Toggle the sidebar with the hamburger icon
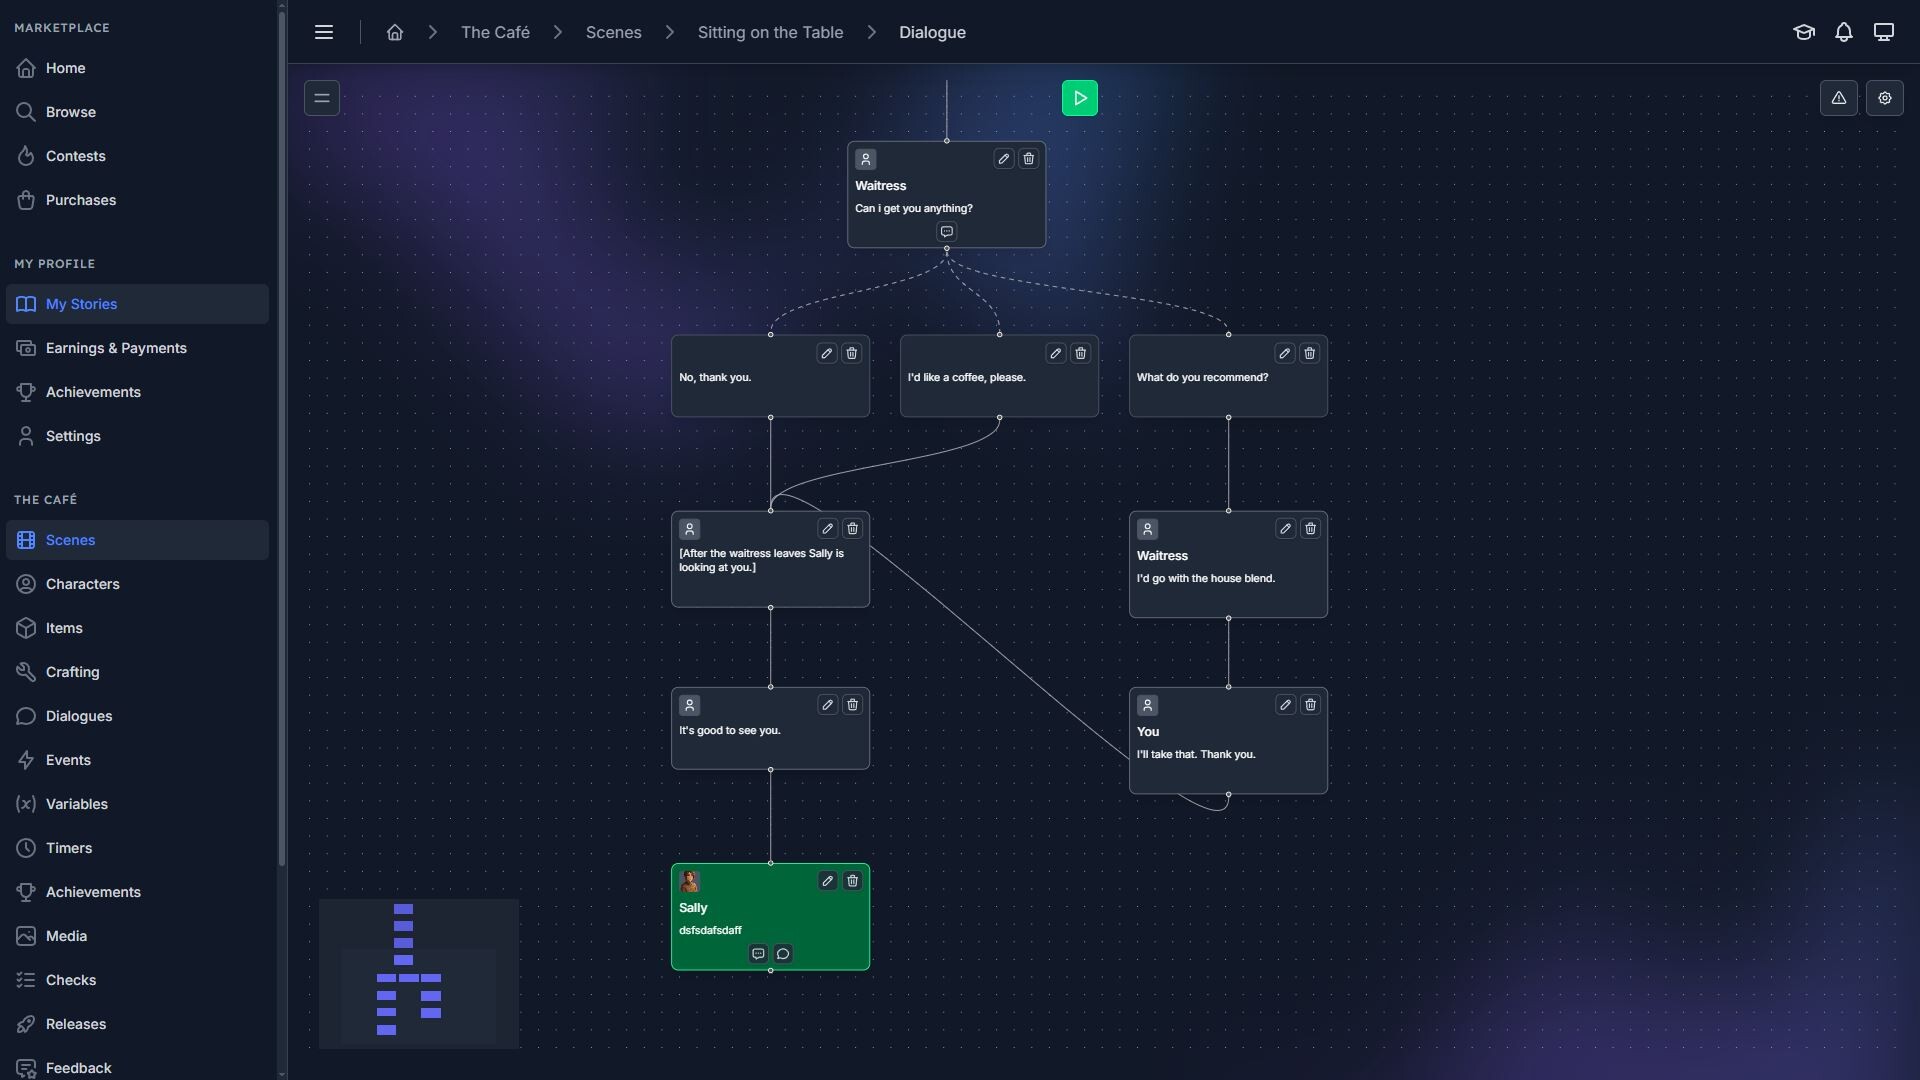 (x=324, y=32)
